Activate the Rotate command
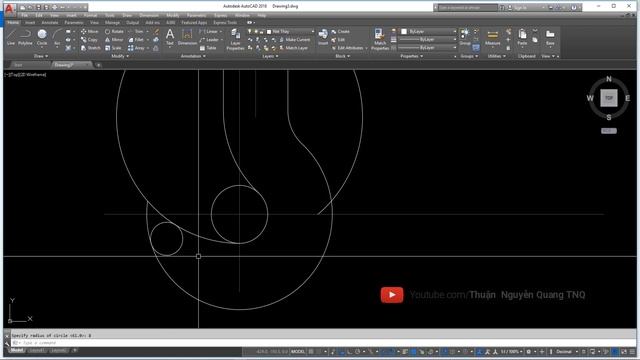This screenshot has width=640, height=360. click(x=114, y=31)
